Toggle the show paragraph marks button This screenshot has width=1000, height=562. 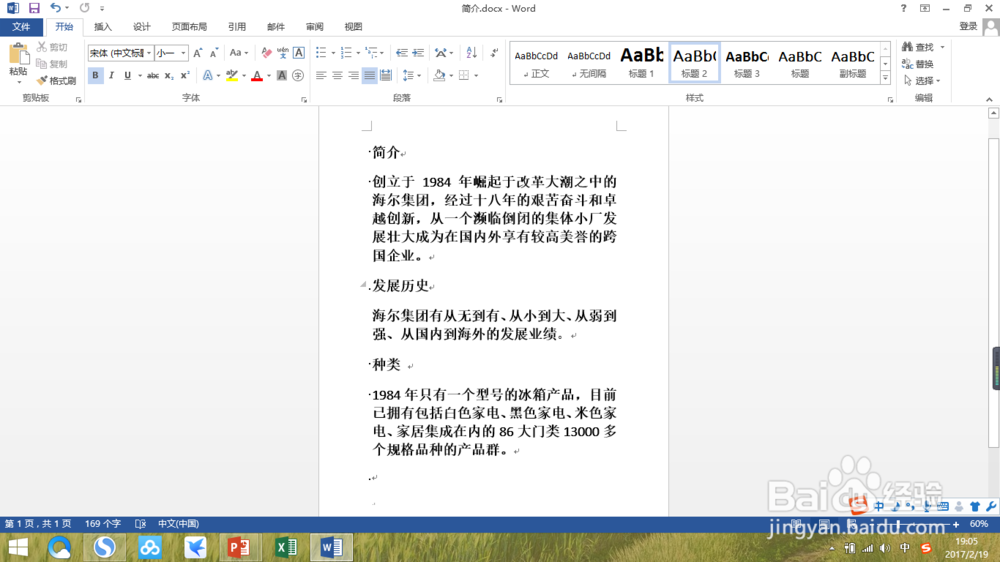(494, 53)
